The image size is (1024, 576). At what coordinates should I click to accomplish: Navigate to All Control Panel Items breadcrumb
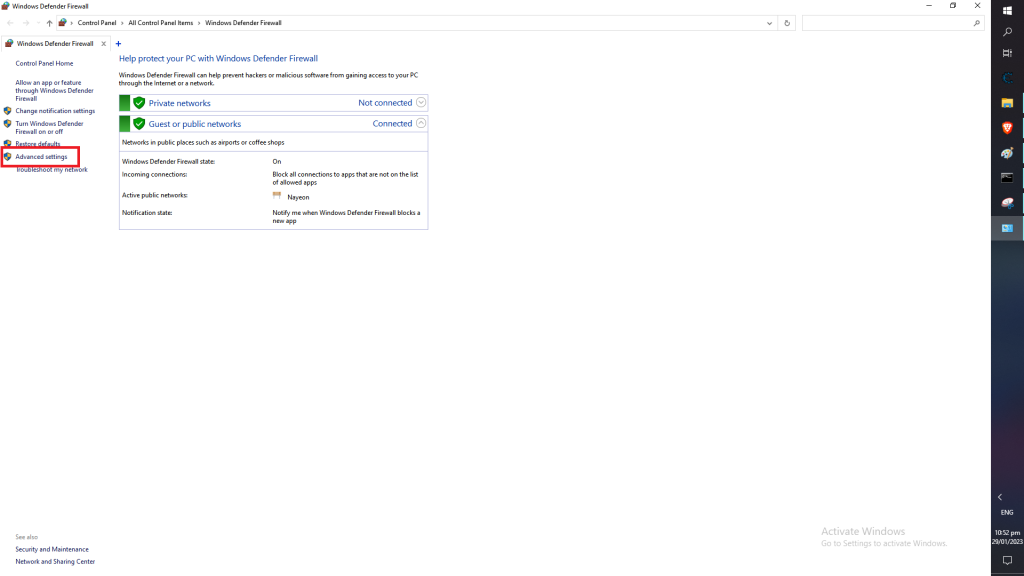161,23
